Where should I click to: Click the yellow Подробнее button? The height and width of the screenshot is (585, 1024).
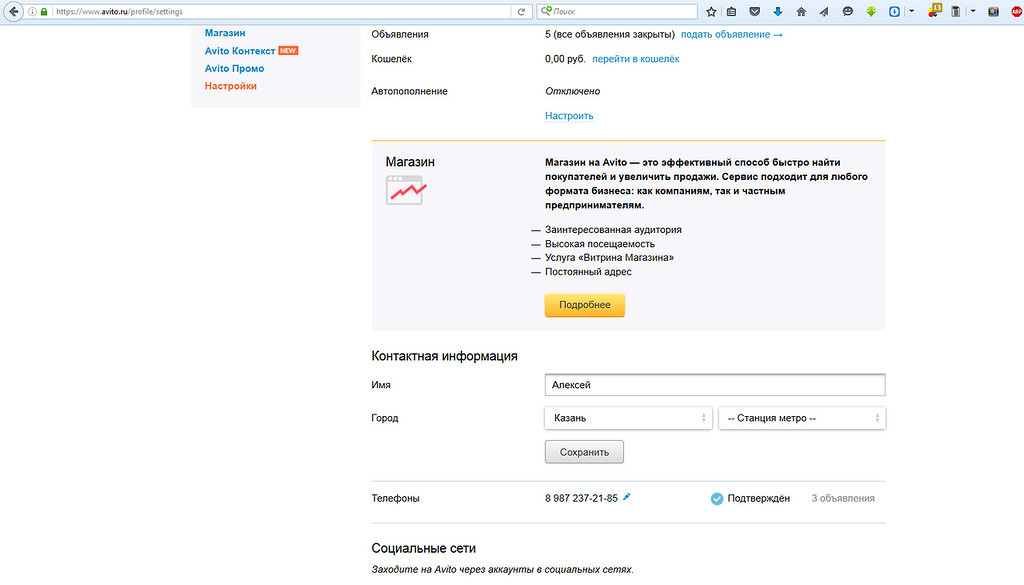point(584,305)
